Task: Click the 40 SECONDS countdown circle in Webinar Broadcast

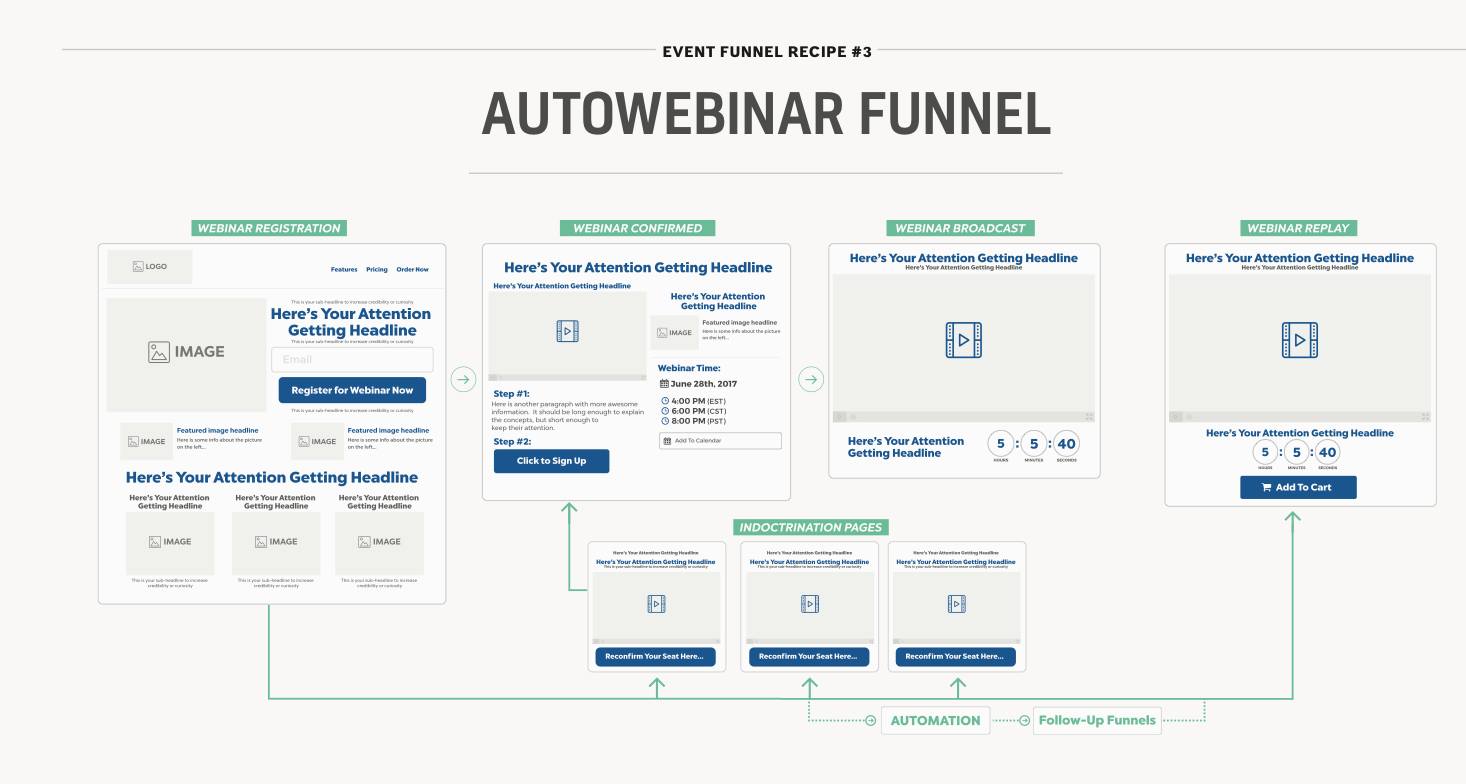Action: point(1066,443)
